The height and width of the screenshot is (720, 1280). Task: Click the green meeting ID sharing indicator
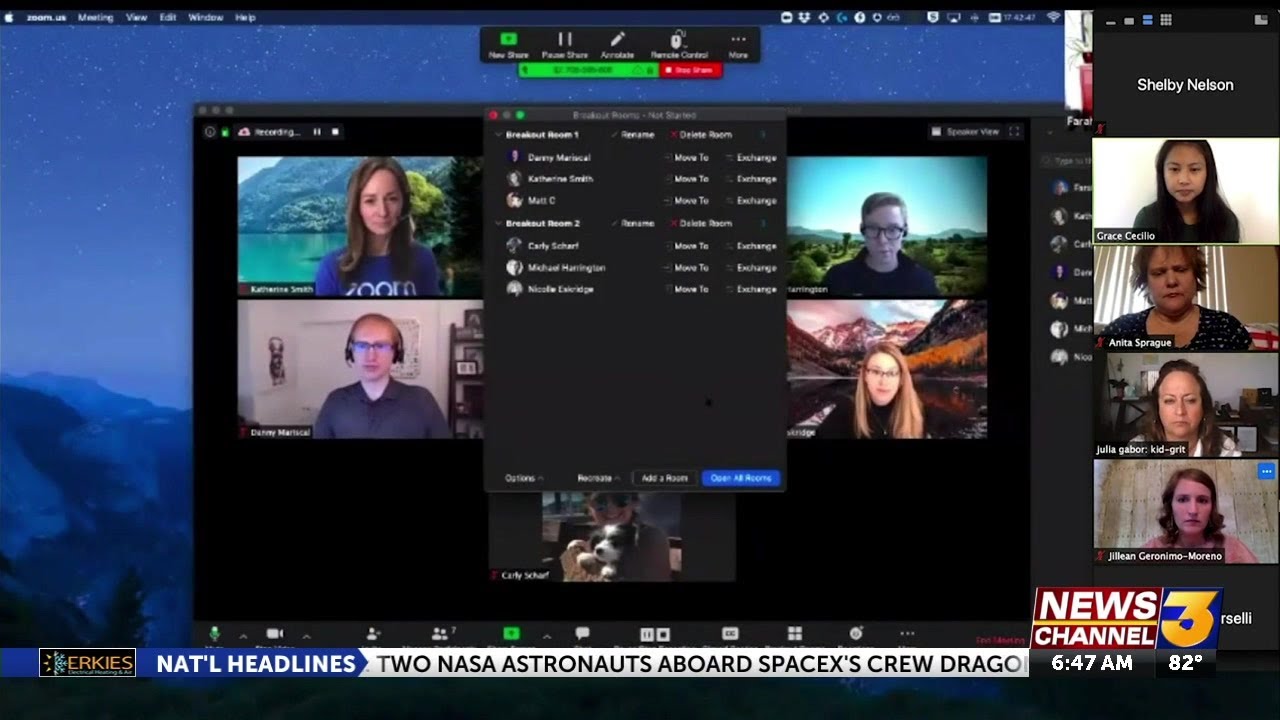point(588,70)
